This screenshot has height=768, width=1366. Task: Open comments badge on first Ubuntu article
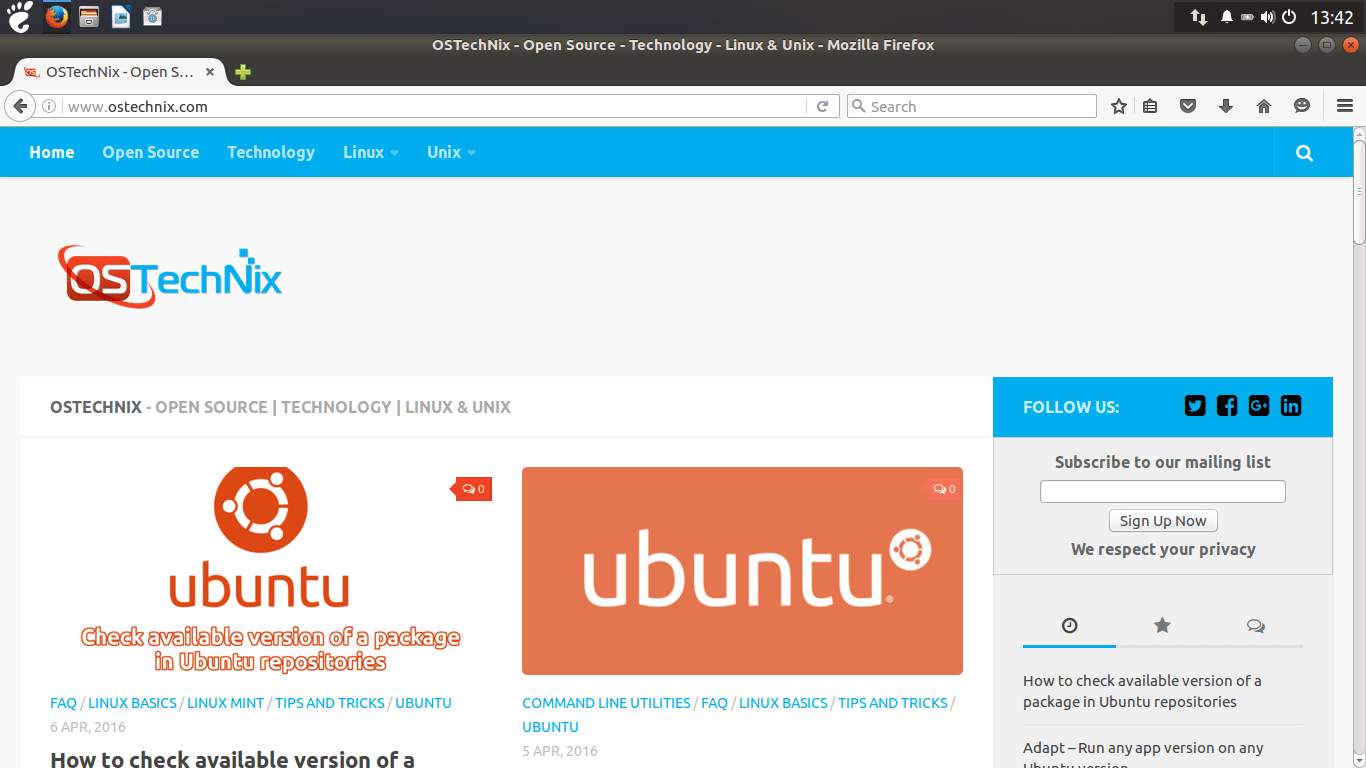(x=474, y=489)
